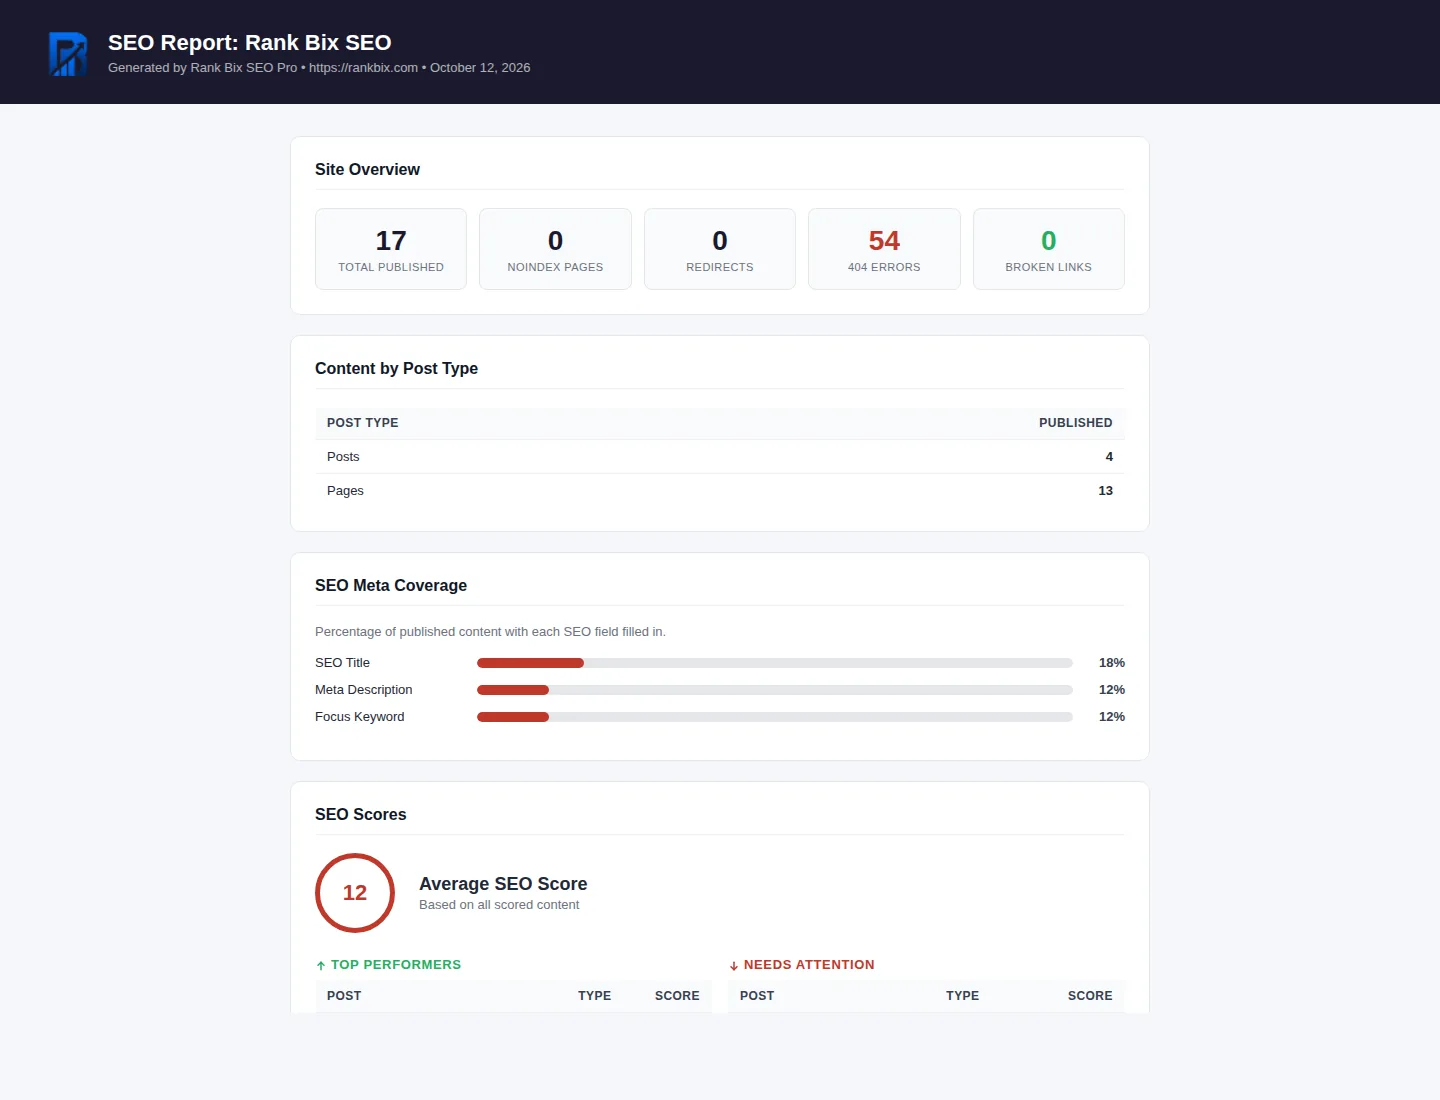This screenshot has width=1440, height=1100.
Task: Click the red down arrow beside Needs Attention
Action: 734,966
